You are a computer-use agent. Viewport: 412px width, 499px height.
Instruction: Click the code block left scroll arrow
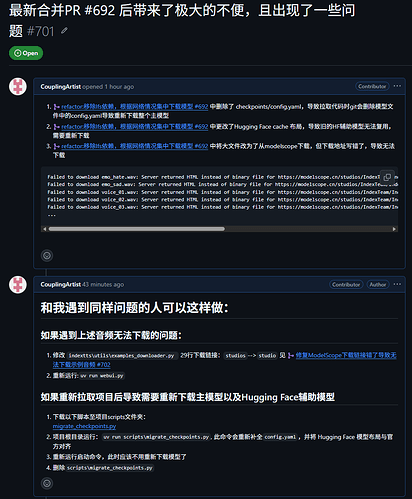coord(45,229)
